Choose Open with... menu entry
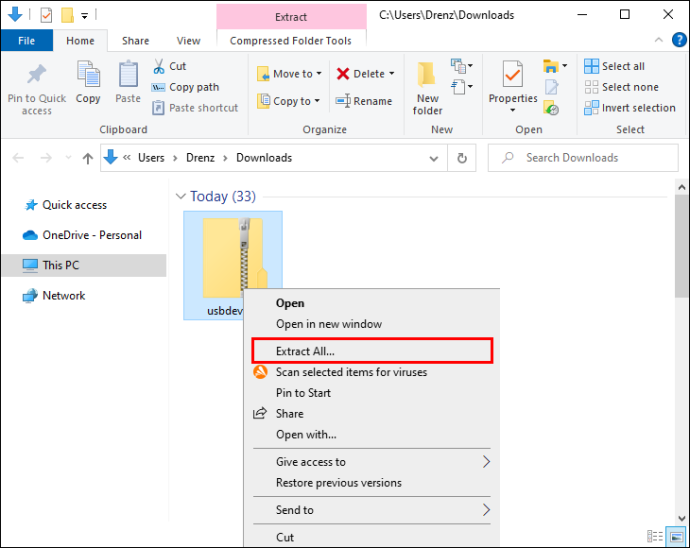690x548 pixels. coord(372,434)
